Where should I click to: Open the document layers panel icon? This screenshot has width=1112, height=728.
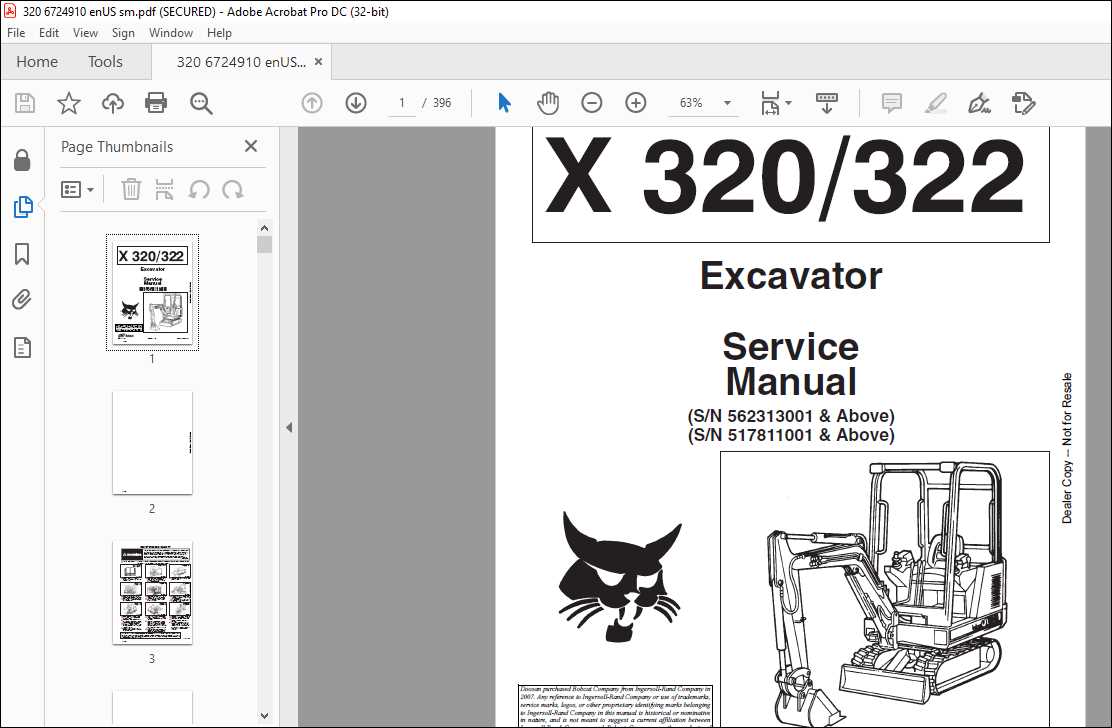tap(22, 347)
